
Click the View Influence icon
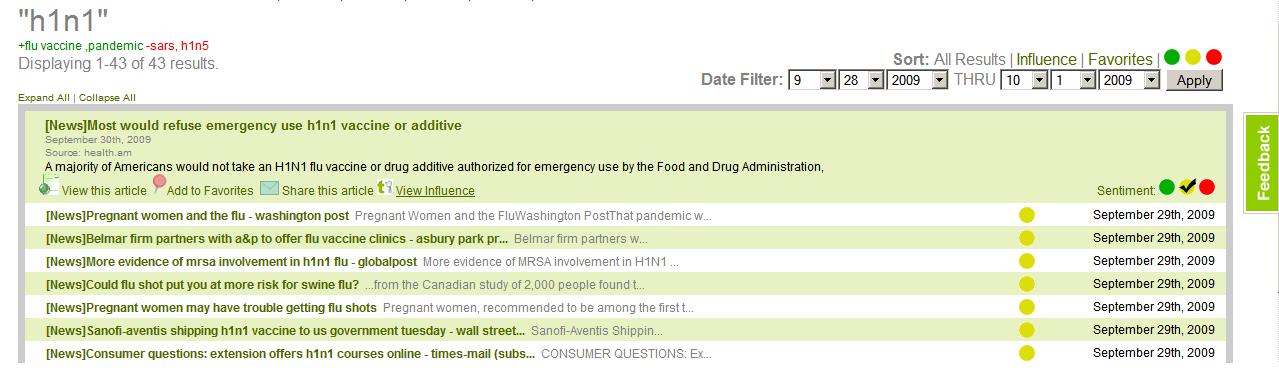pyautogui.click(x=384, y=187)
